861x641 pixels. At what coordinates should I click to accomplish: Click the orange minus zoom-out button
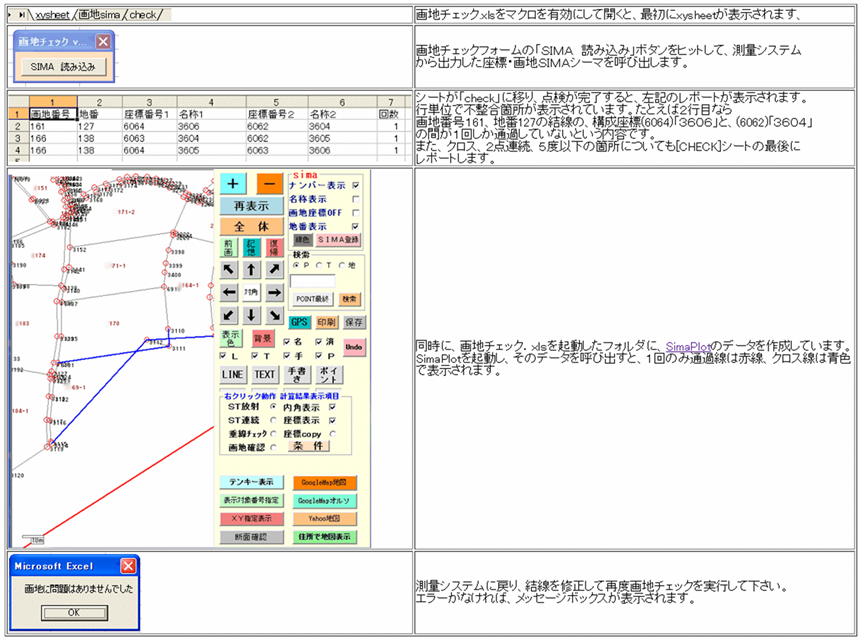[x=269, y=184]
